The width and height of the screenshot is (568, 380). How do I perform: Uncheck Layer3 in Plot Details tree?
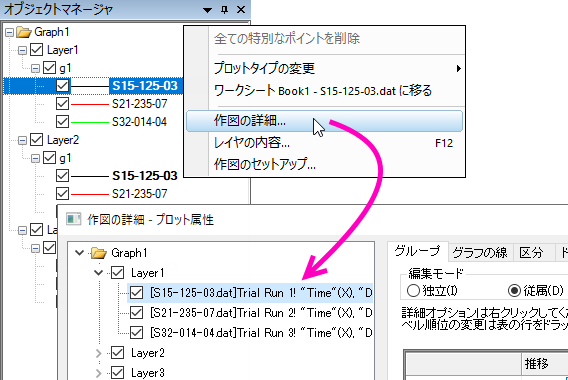click(118, 373)
